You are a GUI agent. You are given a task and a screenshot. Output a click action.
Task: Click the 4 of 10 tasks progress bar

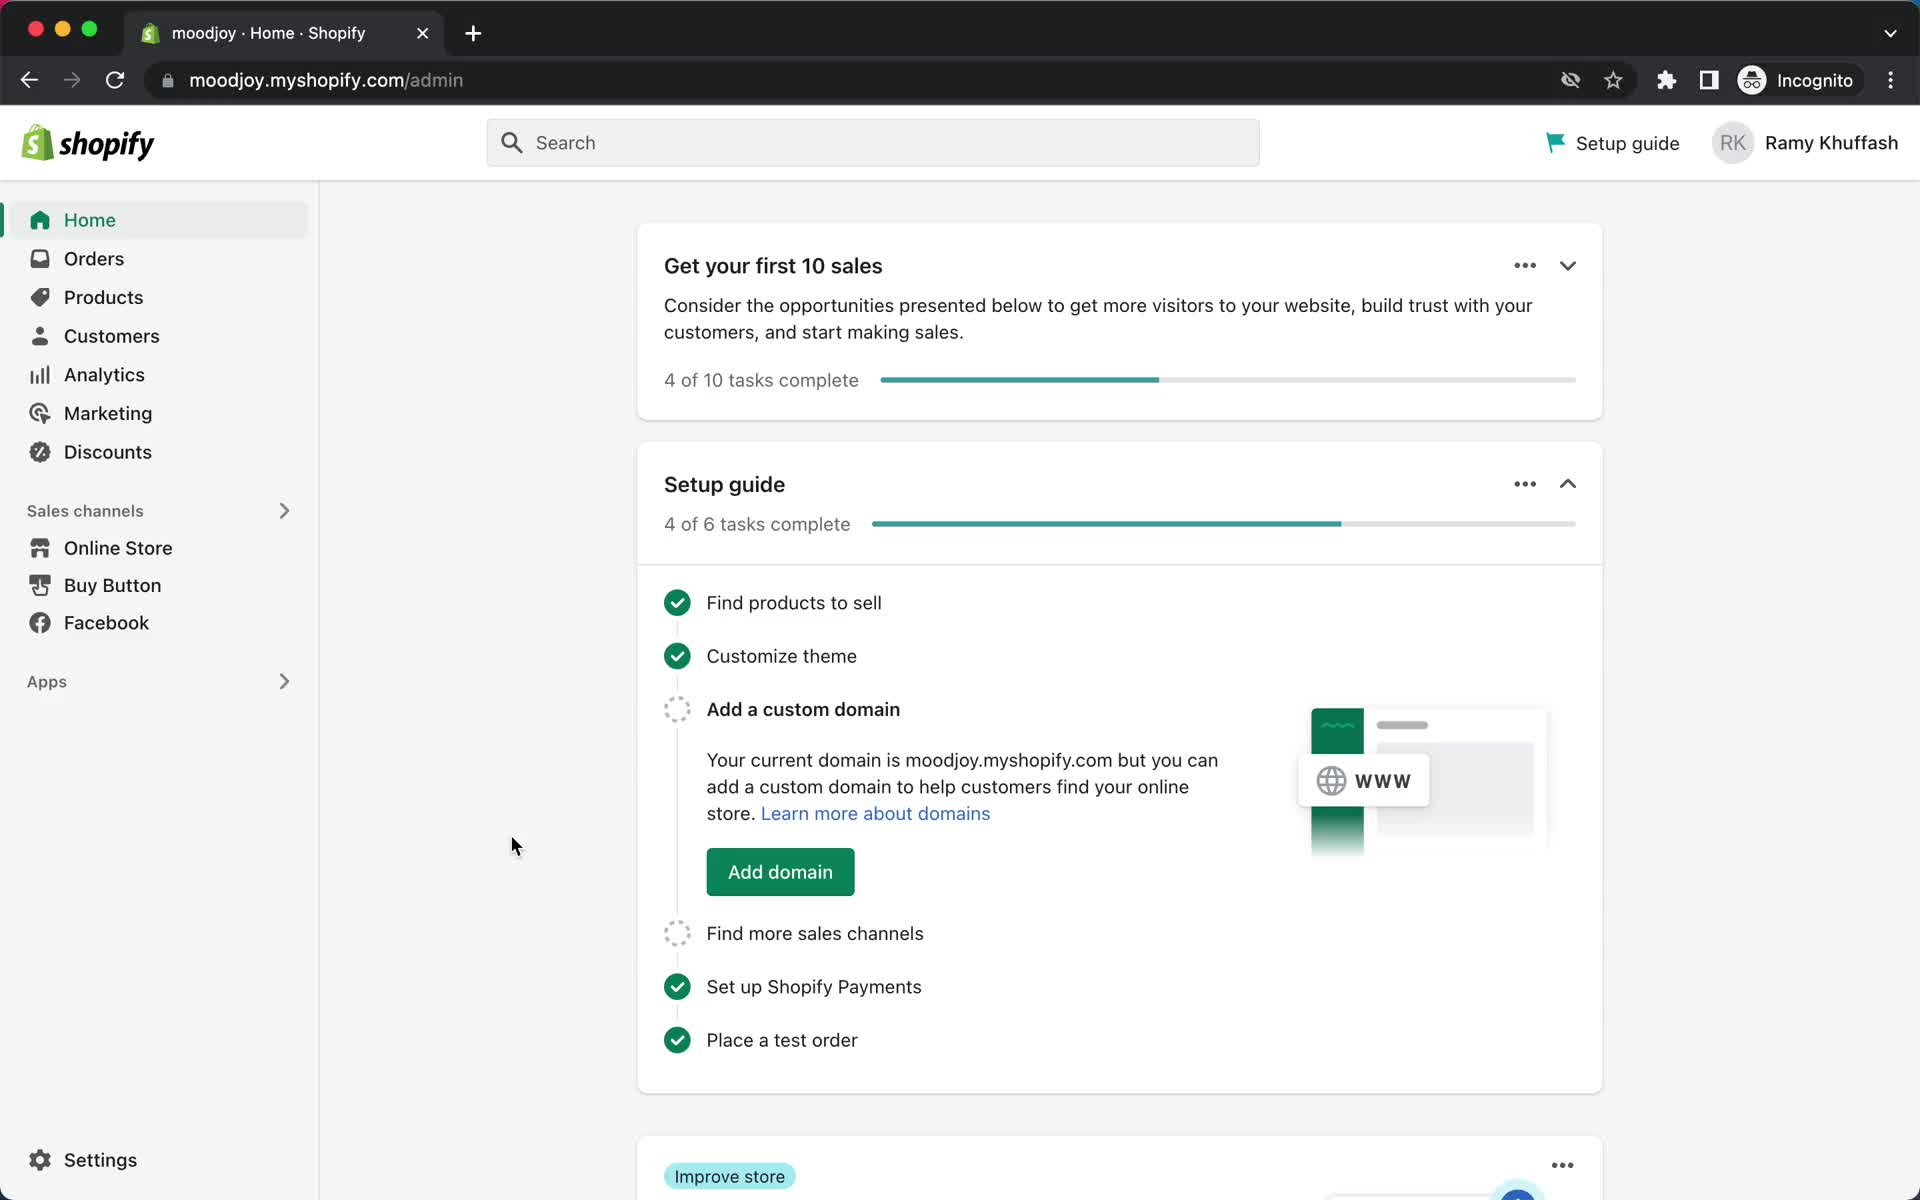1228,380
